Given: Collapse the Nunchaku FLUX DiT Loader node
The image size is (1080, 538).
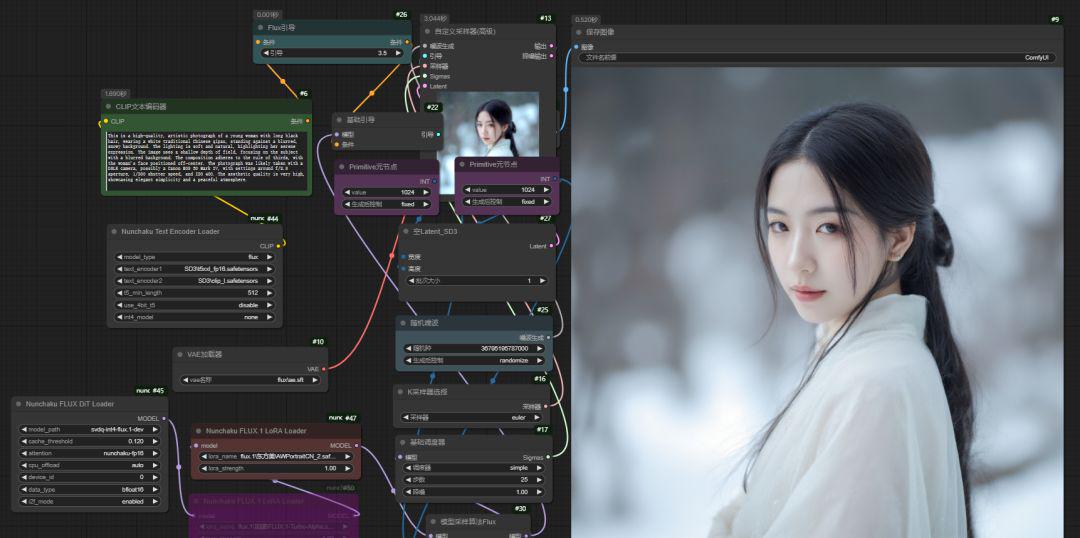Looking at the screenshot, I should 19,404.
